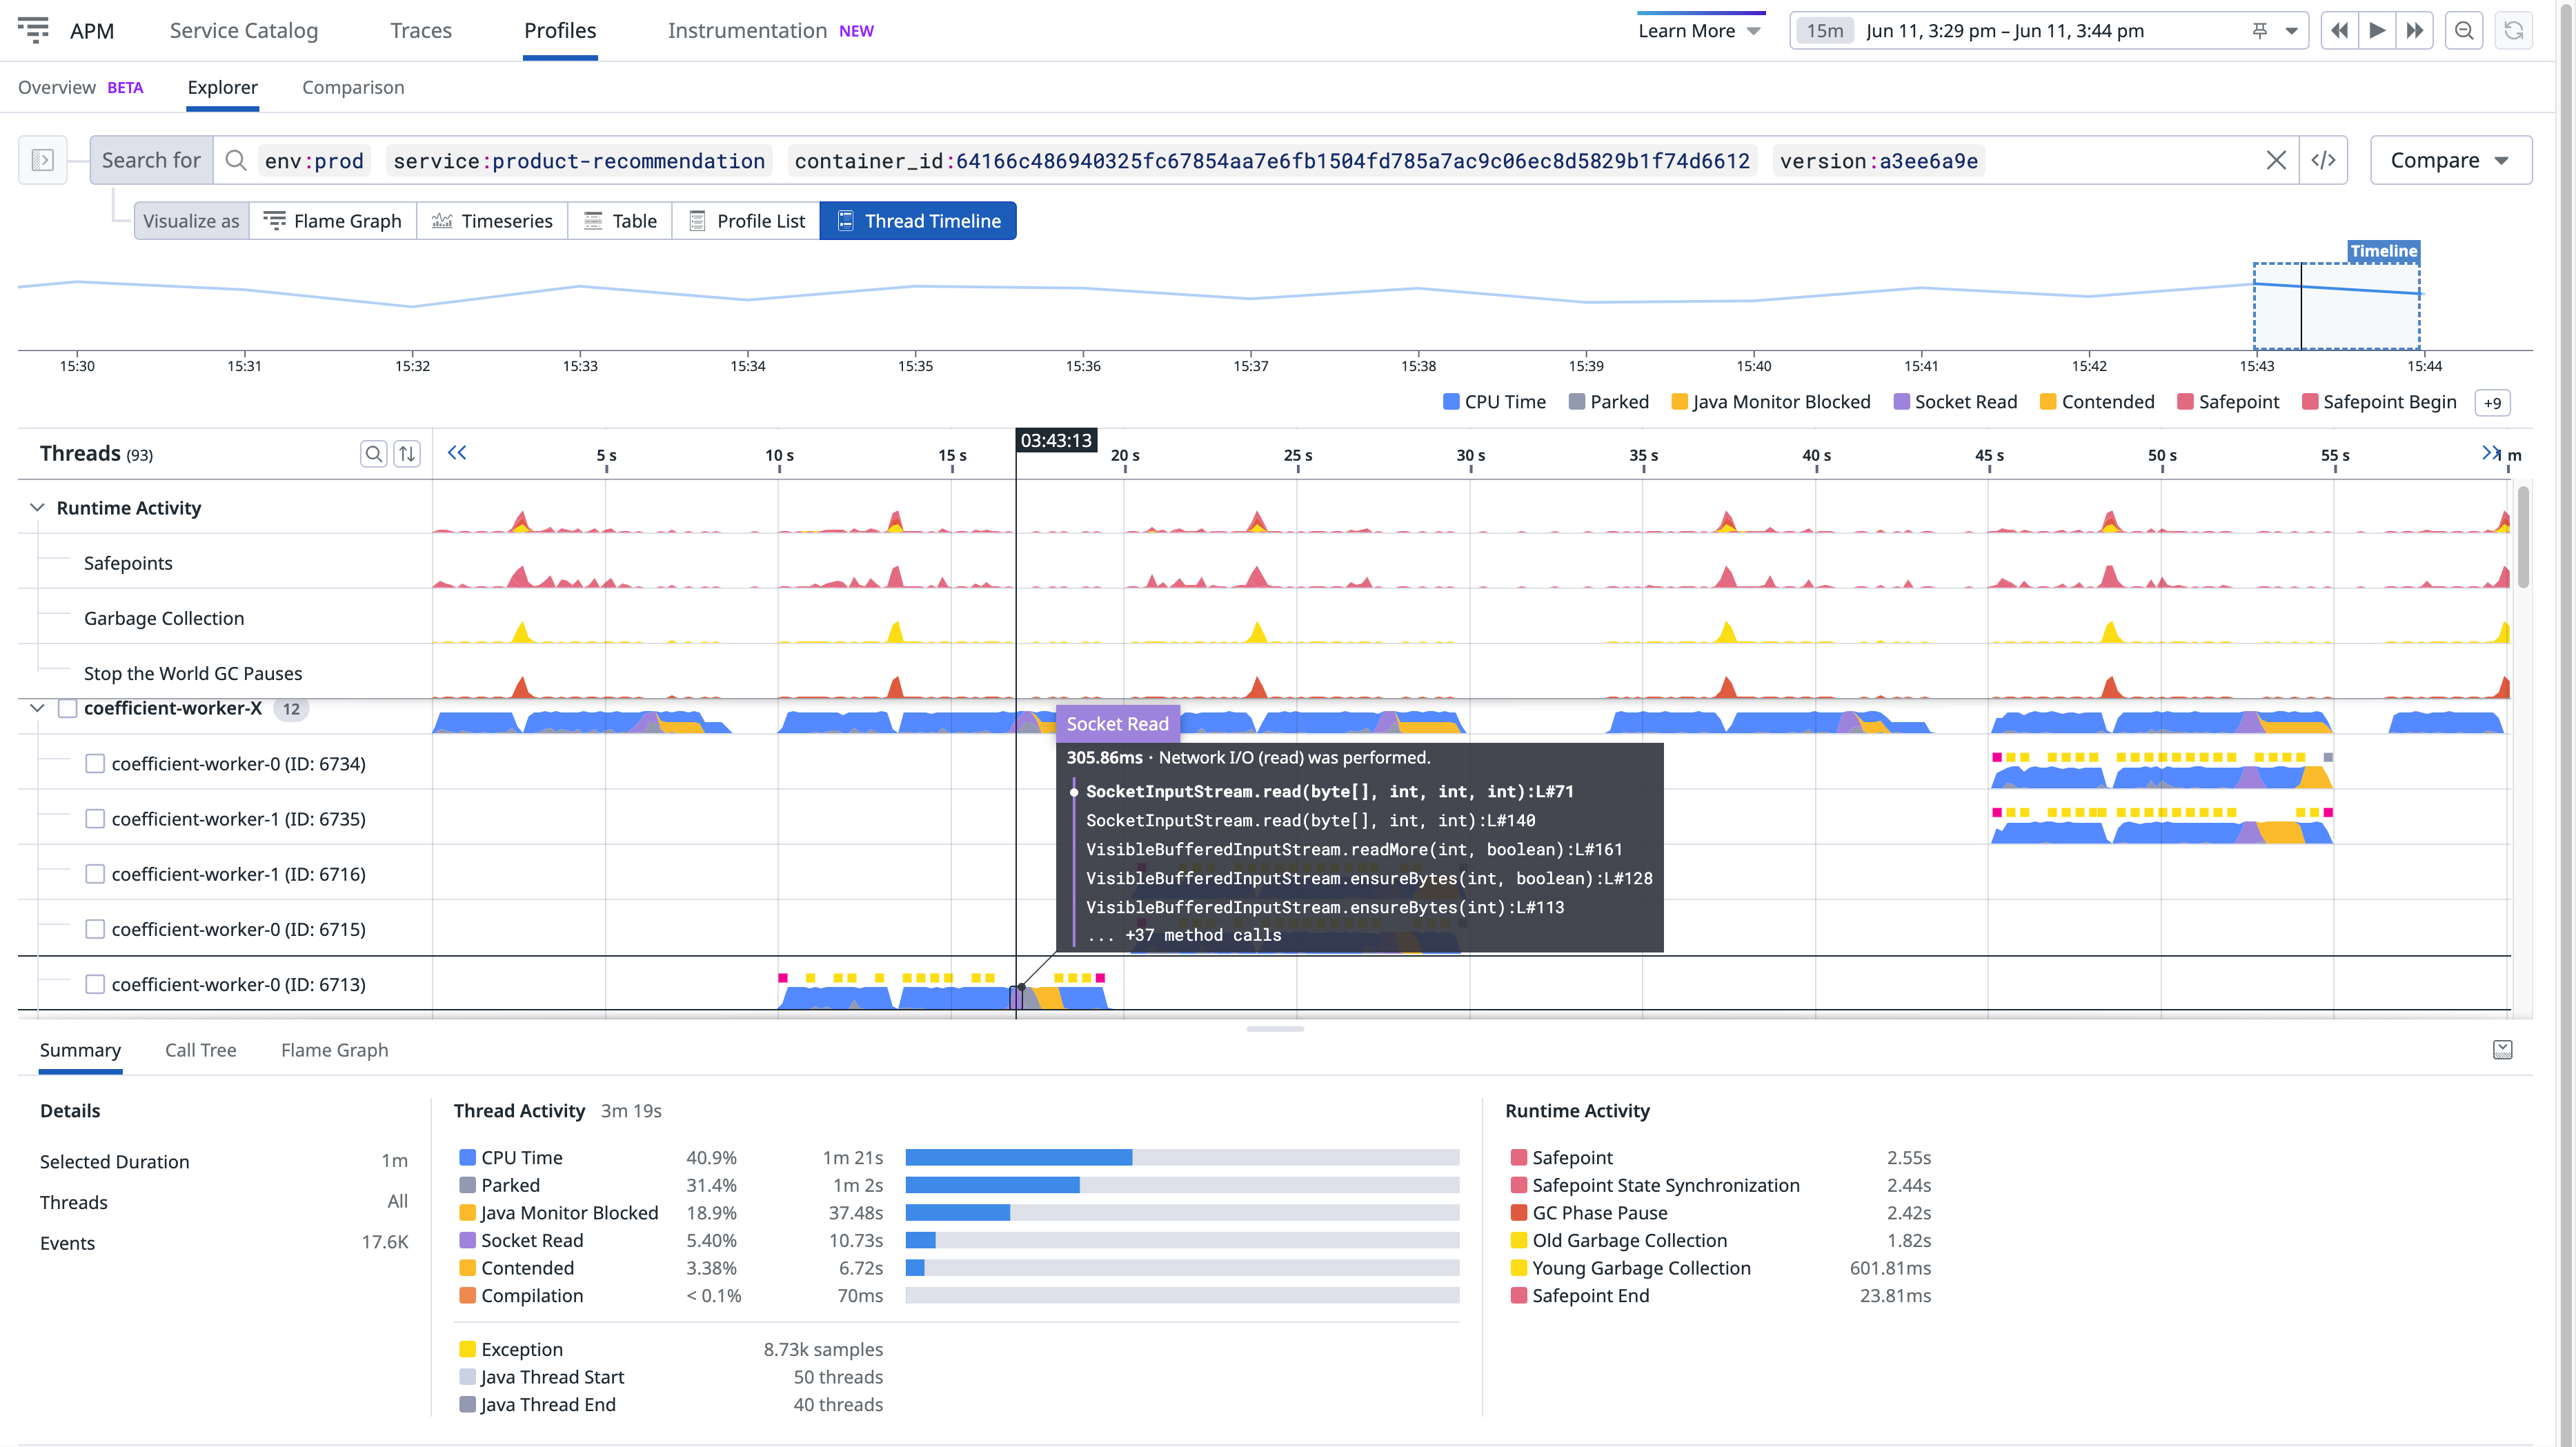
Task: Select the Timeseries visualization icon
Action: coord(443,220)
